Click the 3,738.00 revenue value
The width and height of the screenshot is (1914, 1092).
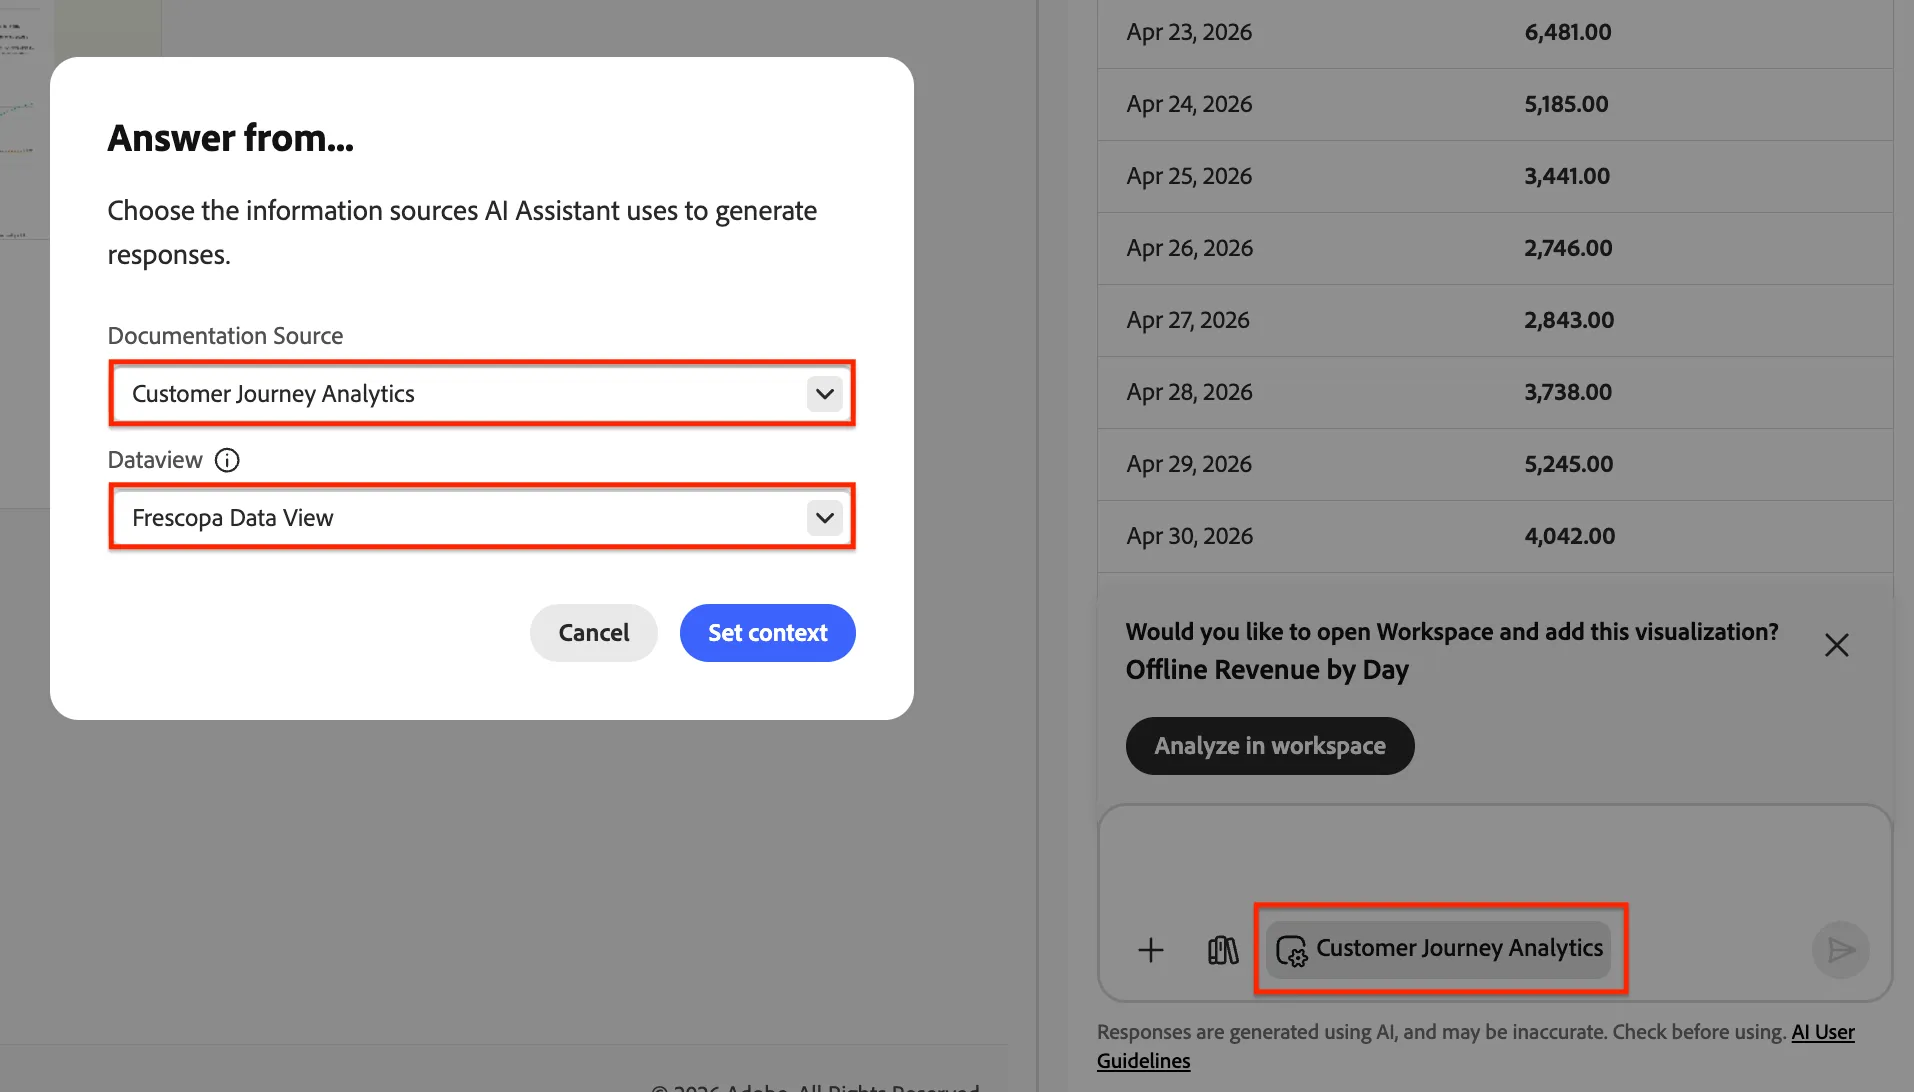pyautogui.click(x=1568, y=392)
